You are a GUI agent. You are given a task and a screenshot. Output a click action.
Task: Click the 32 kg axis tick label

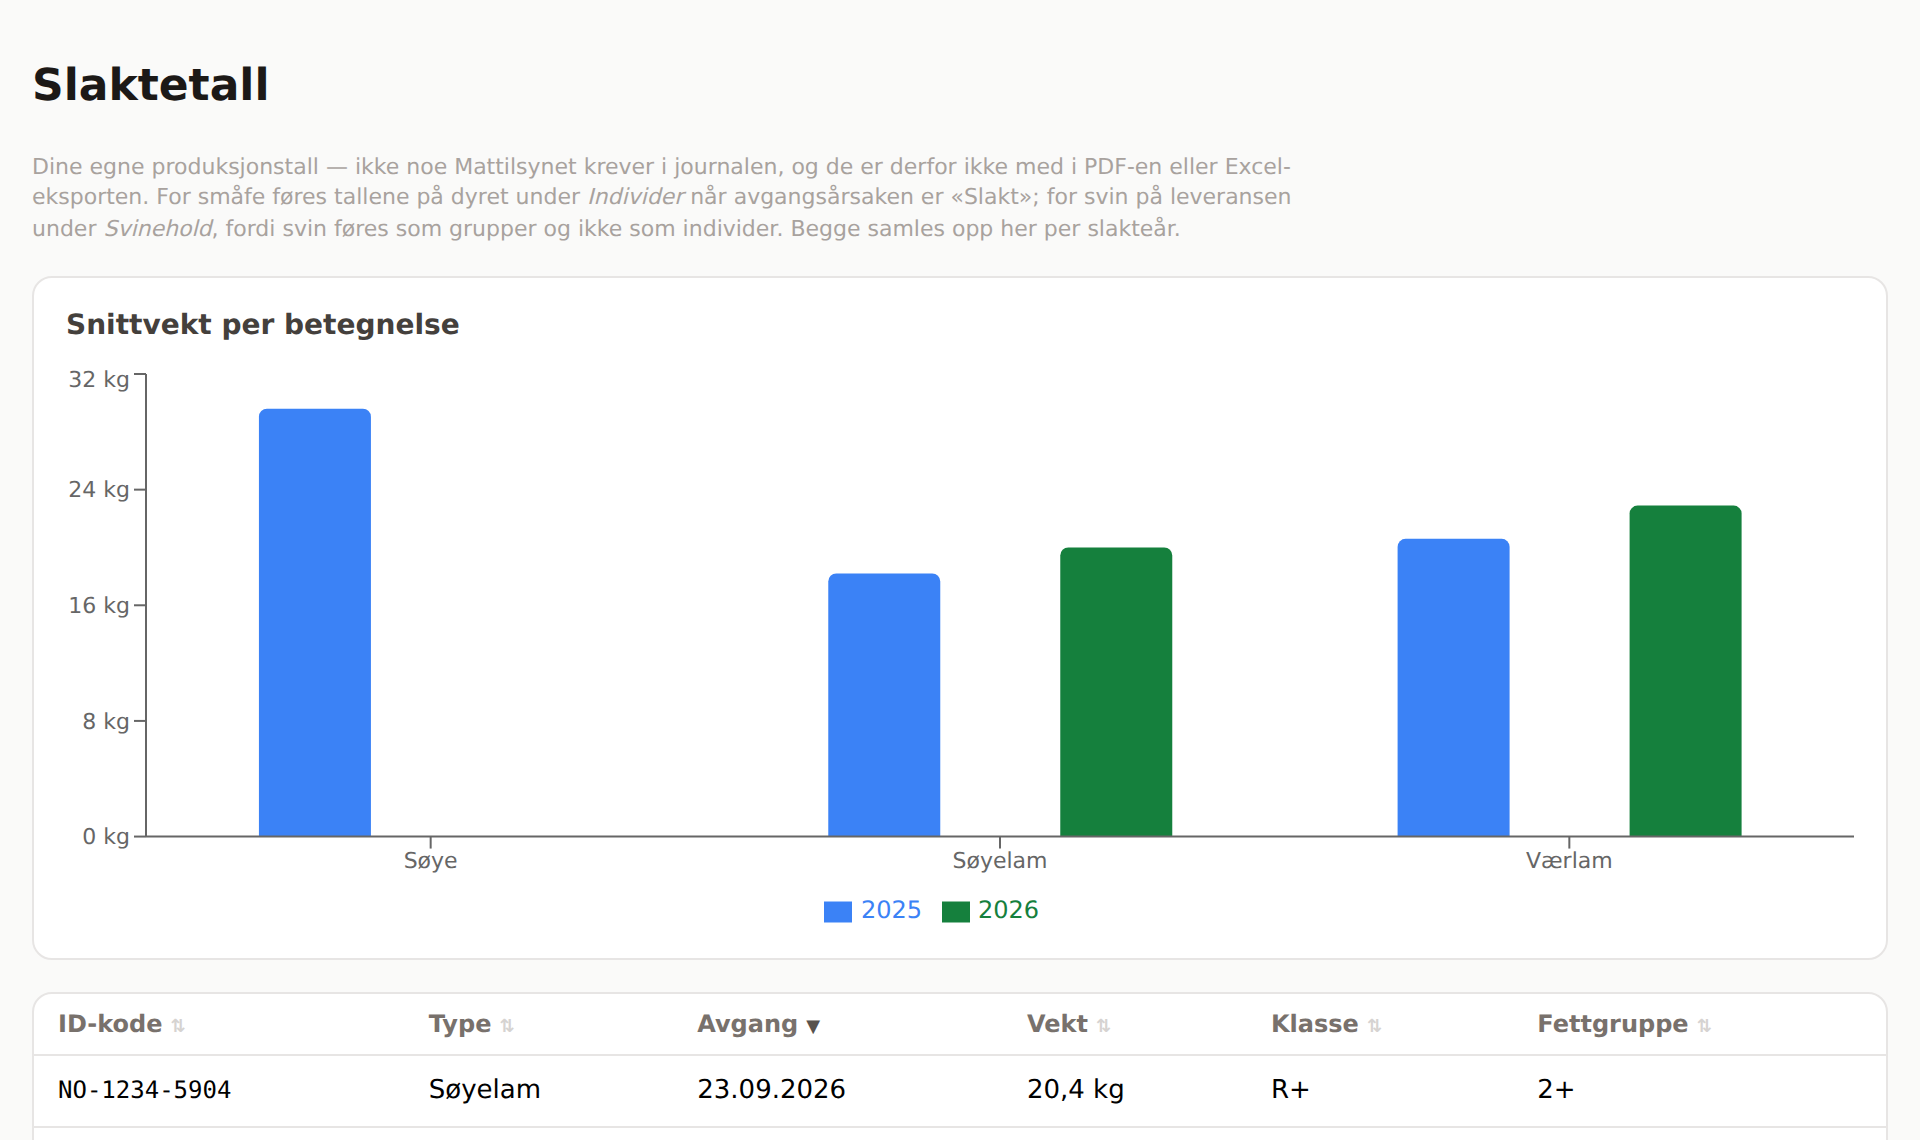click(98, 380)
